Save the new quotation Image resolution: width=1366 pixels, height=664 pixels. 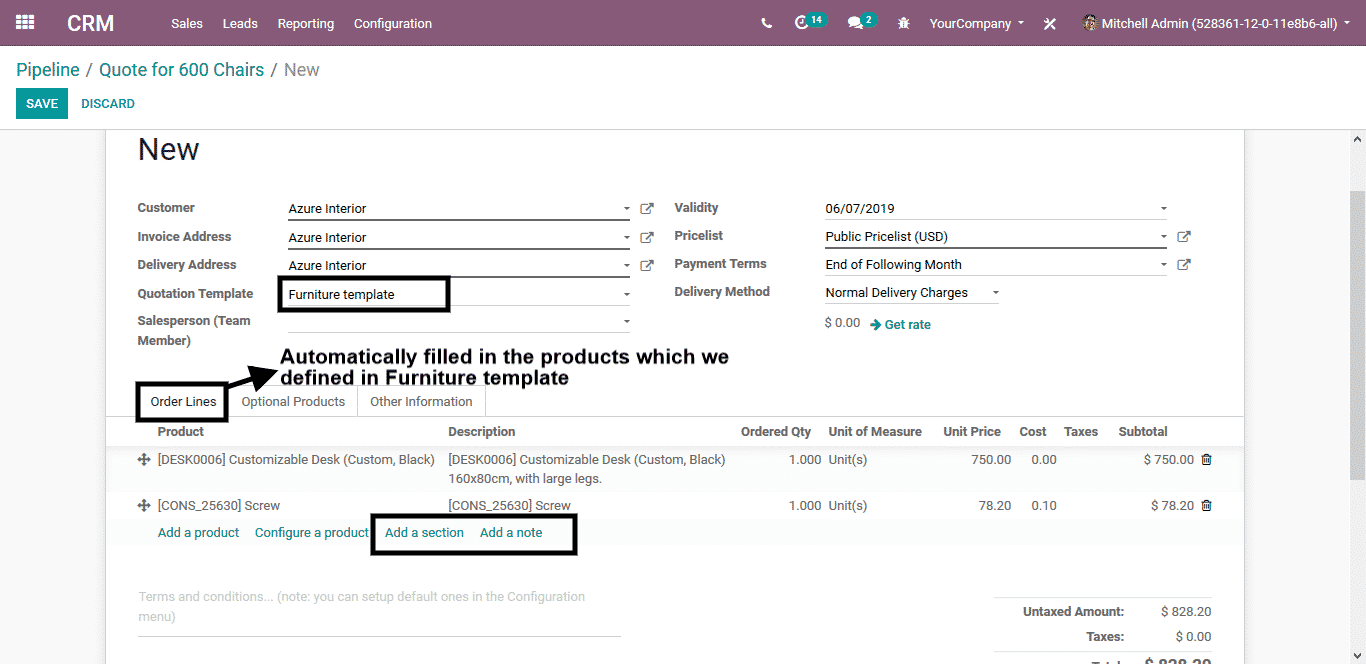[42, 104]
